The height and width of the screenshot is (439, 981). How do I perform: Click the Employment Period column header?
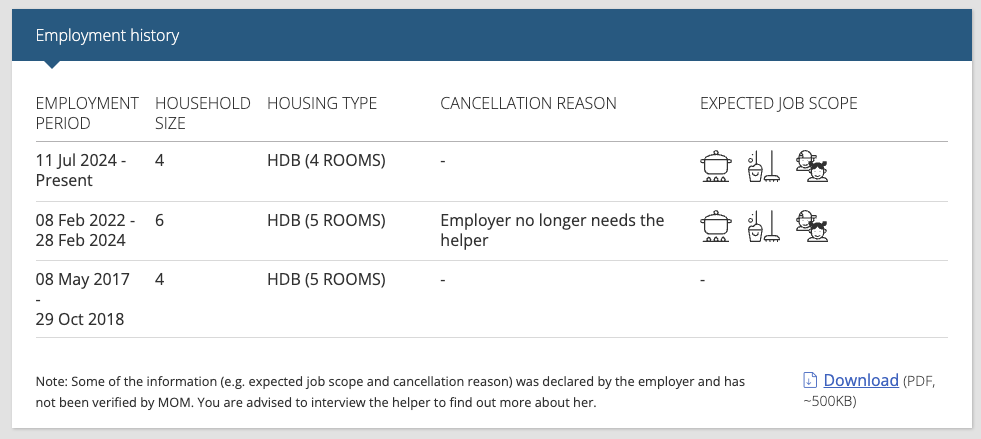point(87,113)
